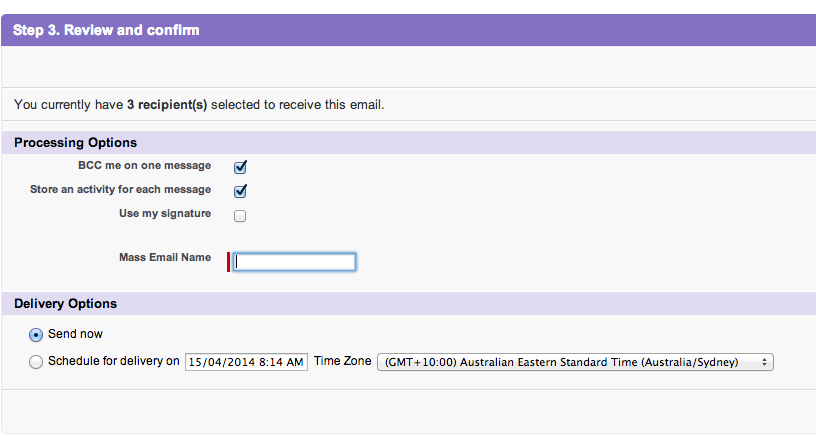Click into the Mass Email Name field
The height and width of the screenshot is (436, 816).
coord(295,262)
